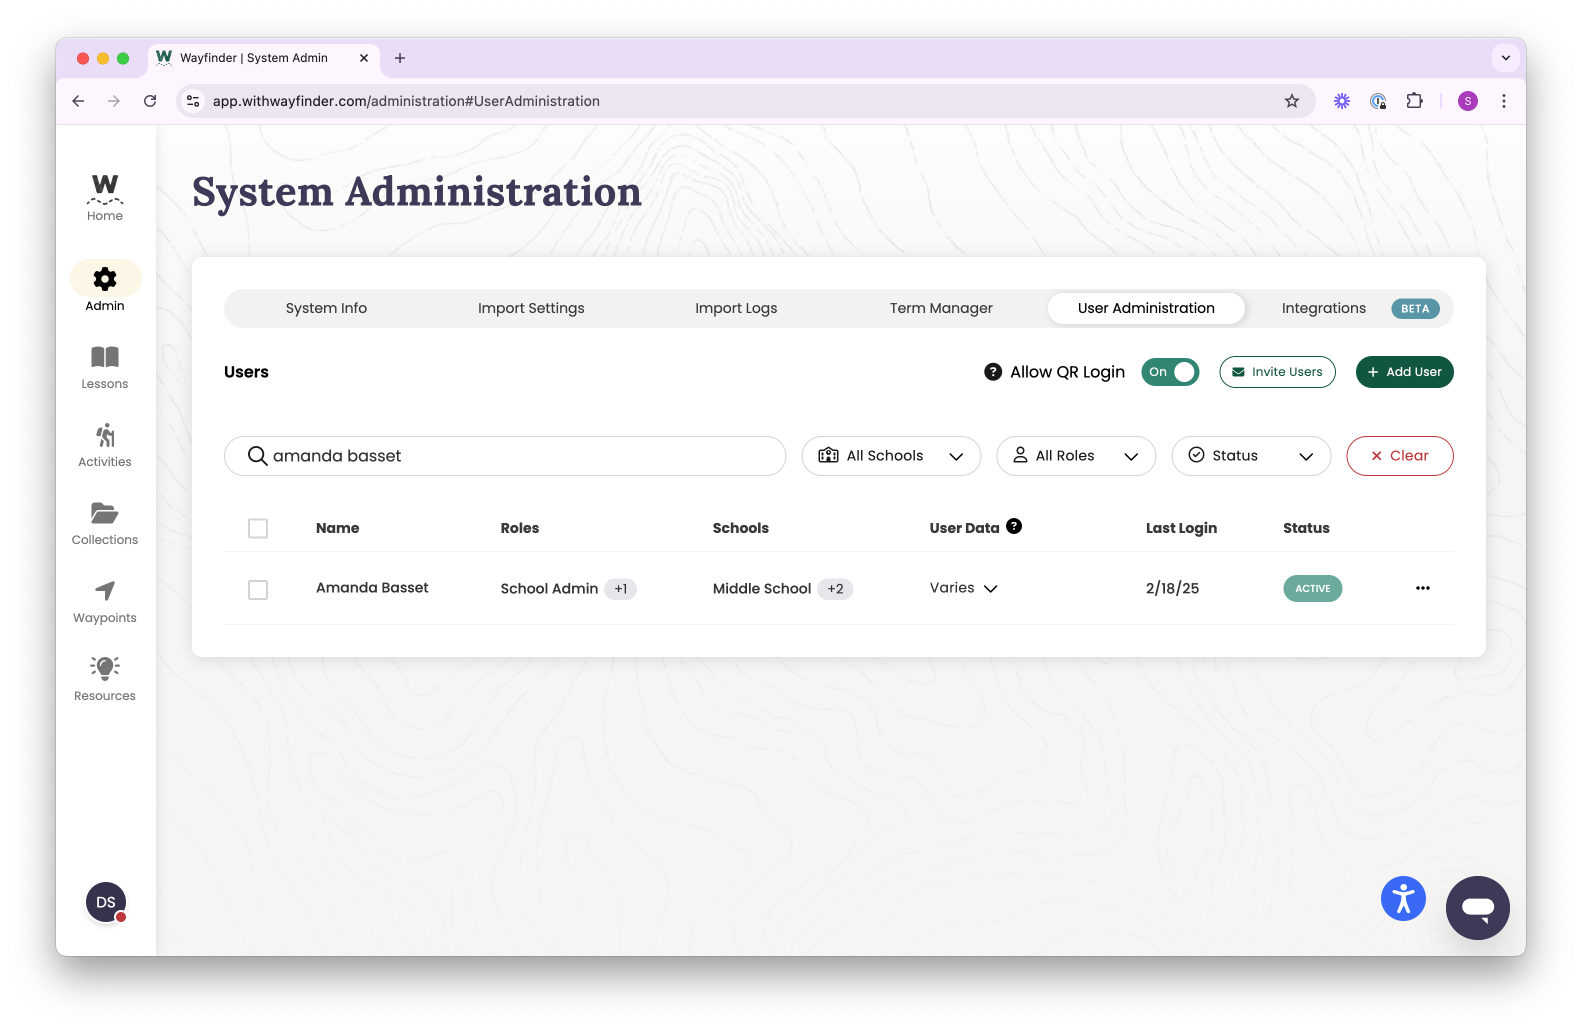Click Invite Users button
Image resolution: width=1582 pixels, height=1030 pixels.
tap(1277, 372)
